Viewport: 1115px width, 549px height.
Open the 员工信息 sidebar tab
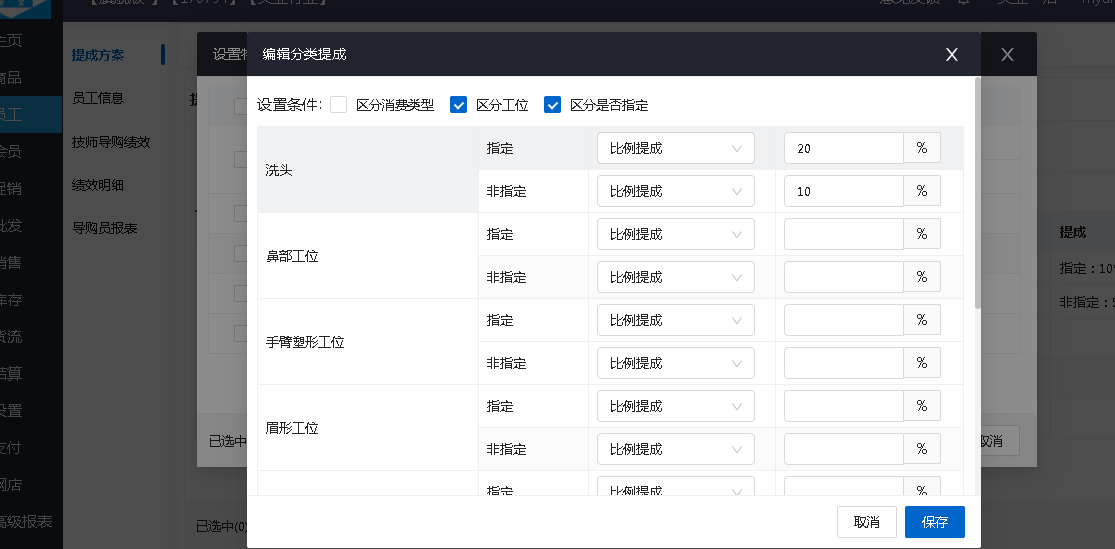click(98, 98)
